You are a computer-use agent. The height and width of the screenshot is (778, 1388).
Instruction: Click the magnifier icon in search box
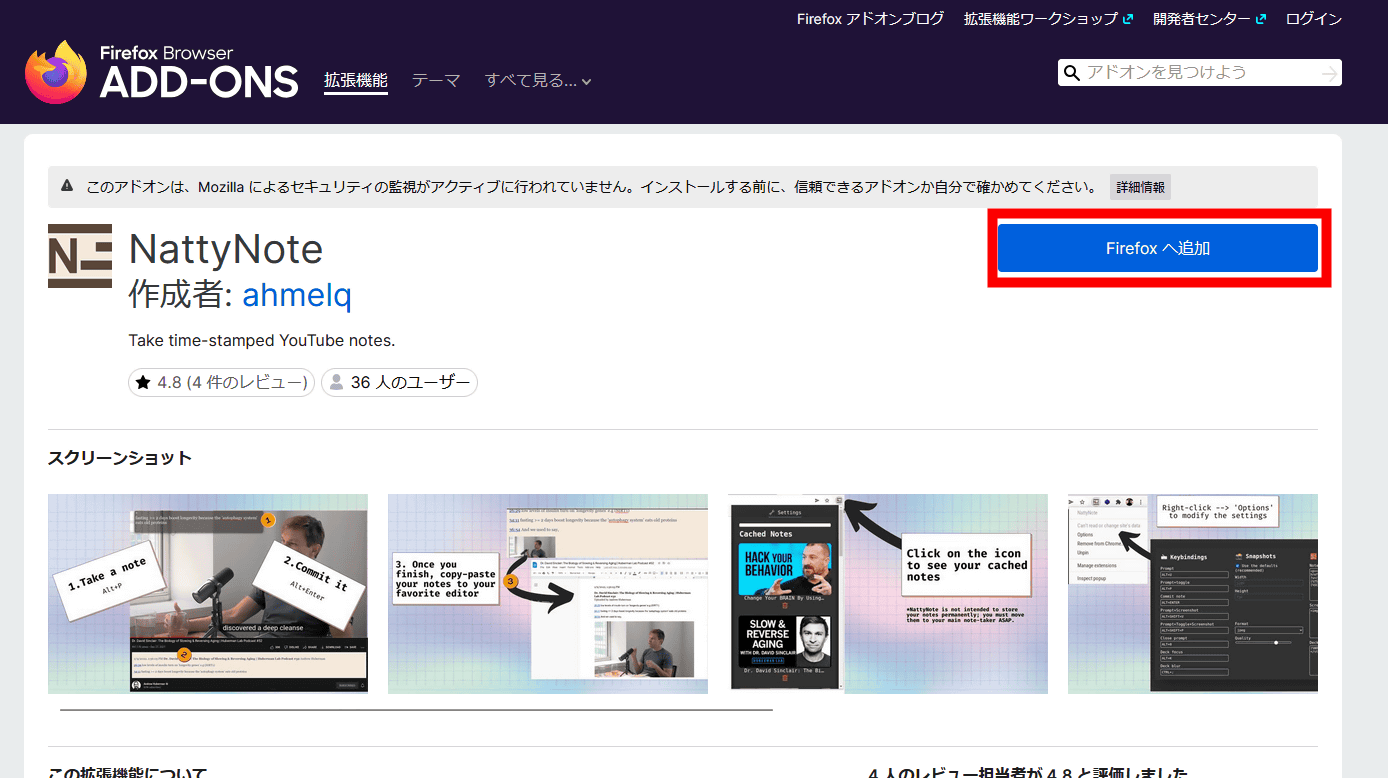(x=1072, y=73)
